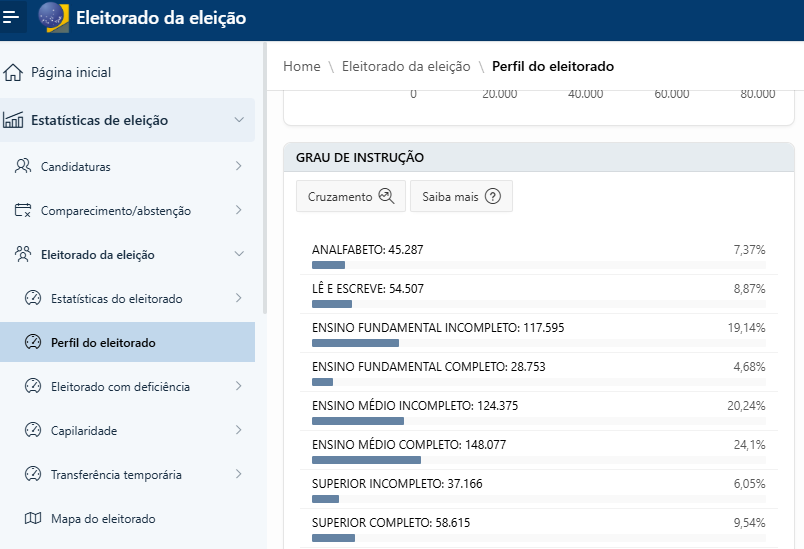Click the Candidaturas person icon
The width and height of the screenshot is (804, 549).
pyautogui.click(x=23, y=166)
